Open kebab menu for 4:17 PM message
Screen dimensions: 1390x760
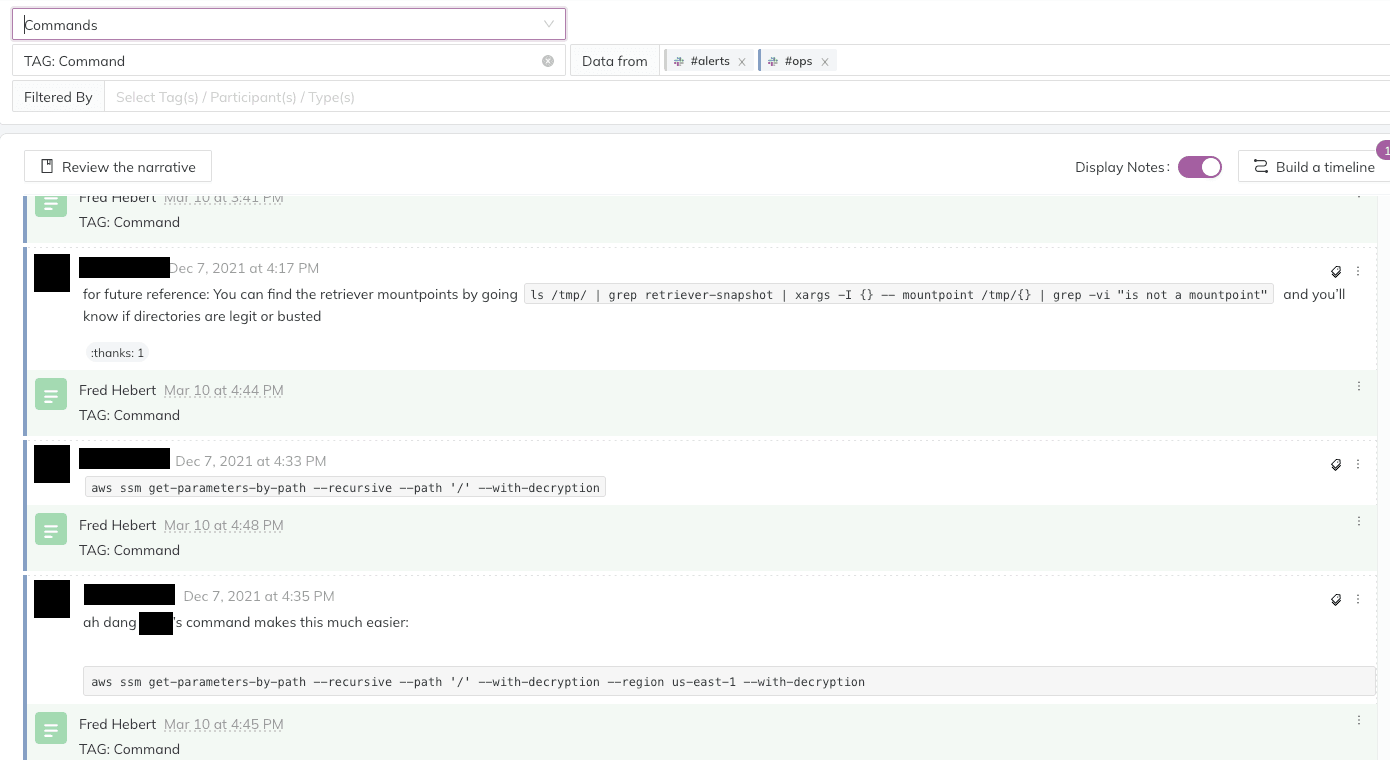pos(1358,271)
